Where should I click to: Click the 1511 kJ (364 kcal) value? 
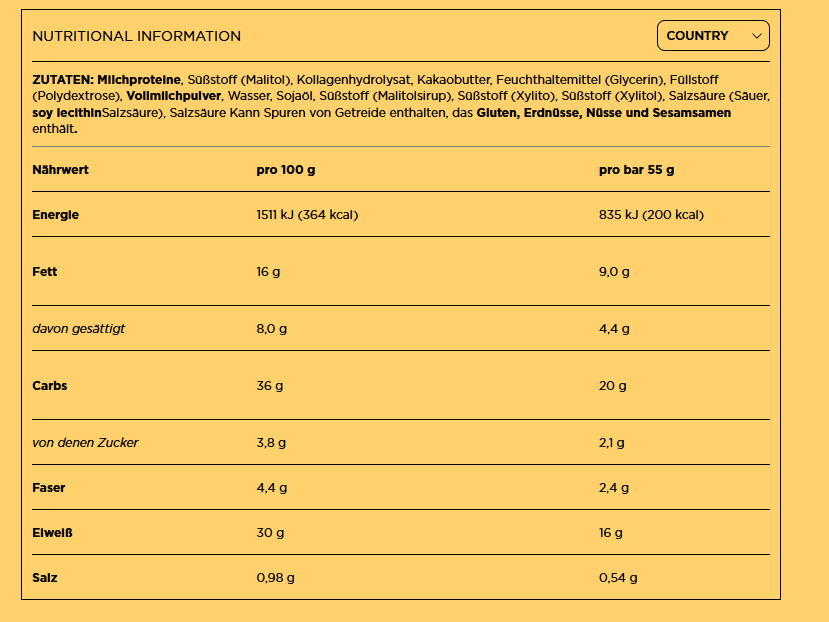307,215
